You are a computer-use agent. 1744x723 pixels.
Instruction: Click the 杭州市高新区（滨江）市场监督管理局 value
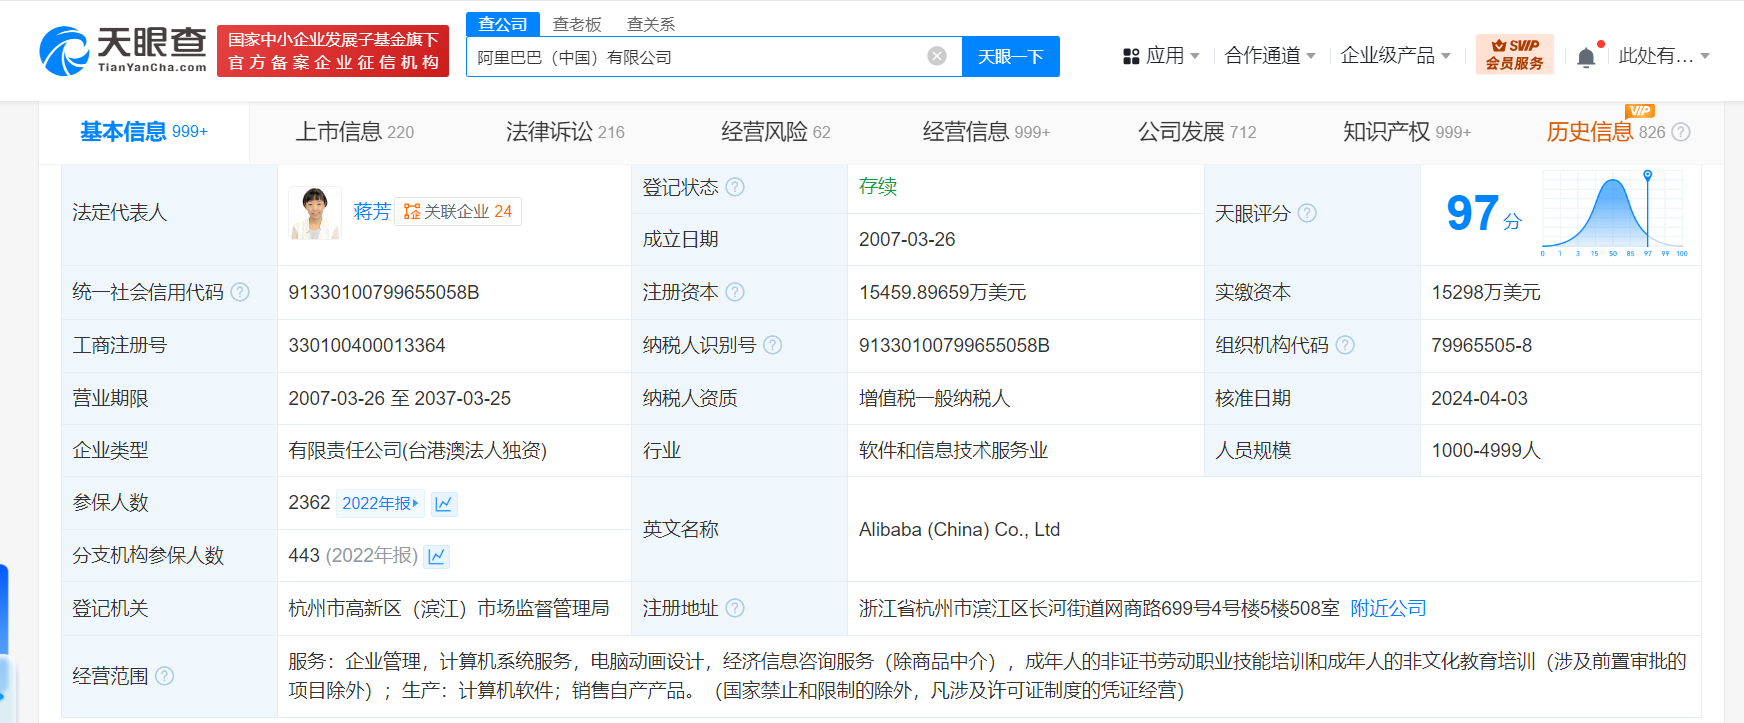point(449,608)
